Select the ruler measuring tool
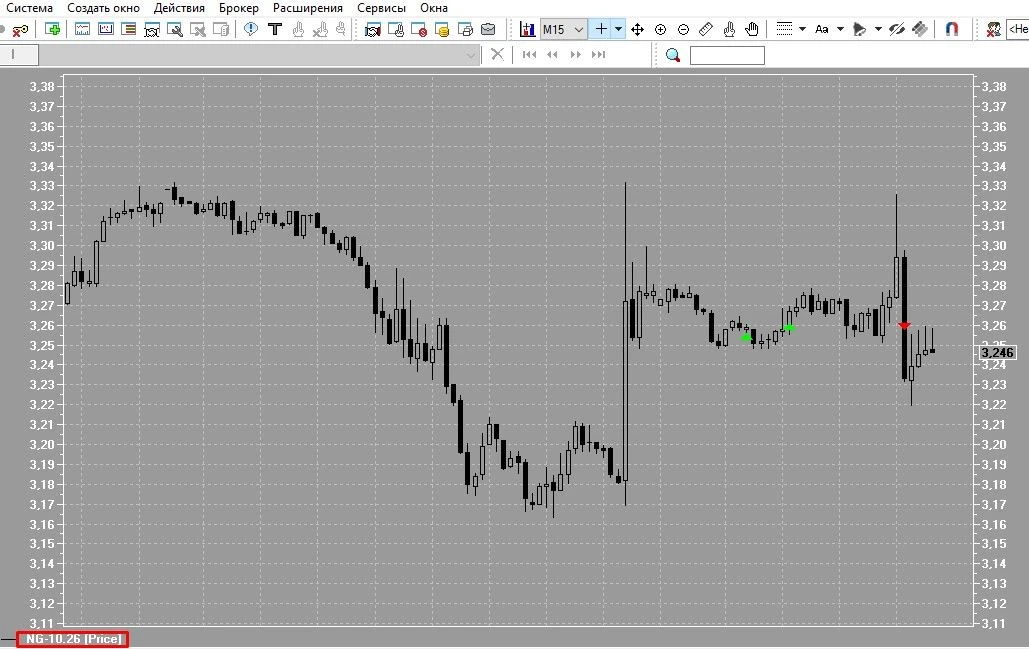The height and width of the screenshot is (649, 1029). (x=706, y=30)
